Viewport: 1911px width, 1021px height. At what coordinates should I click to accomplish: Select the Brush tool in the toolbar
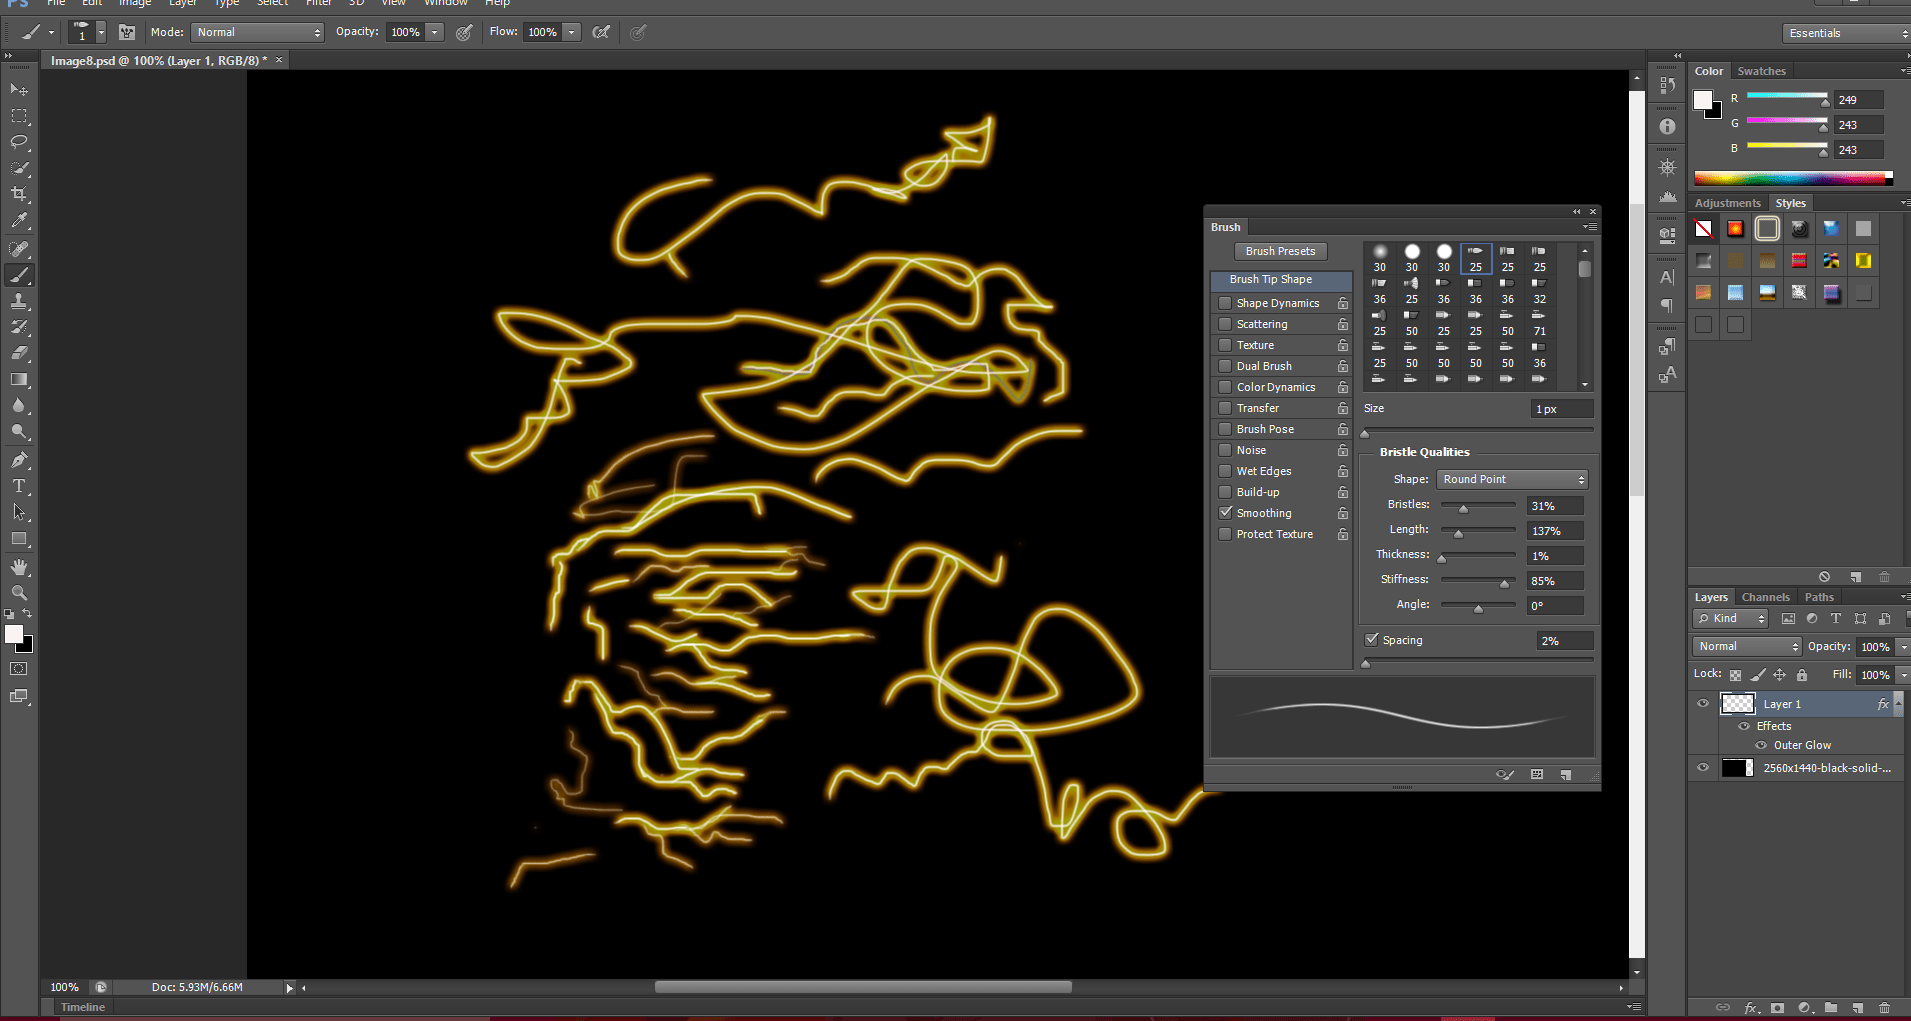pos(19,275)
